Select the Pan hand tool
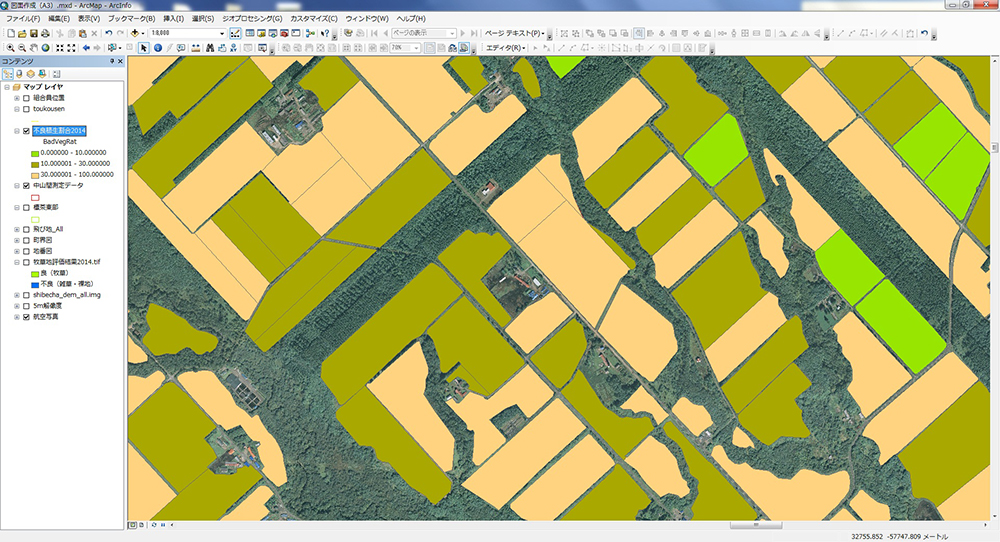 (x=34, y=47)
